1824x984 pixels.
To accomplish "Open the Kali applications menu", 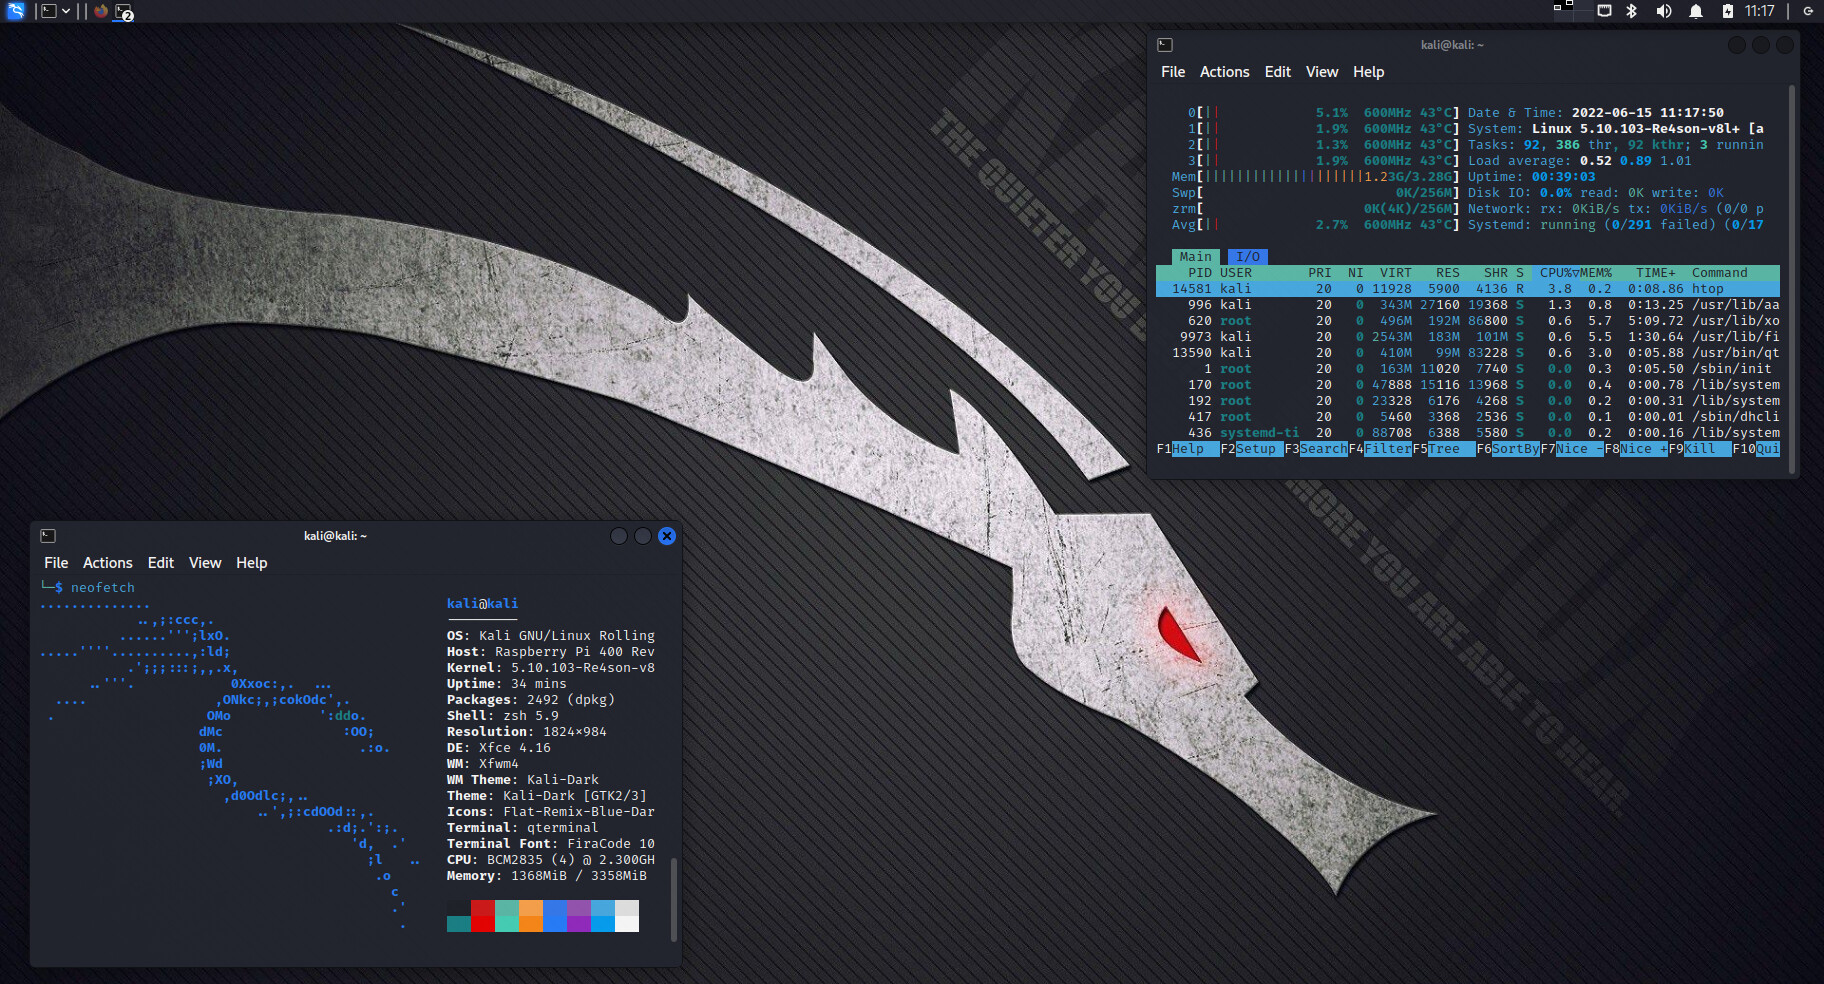I will tap(16, 11).
